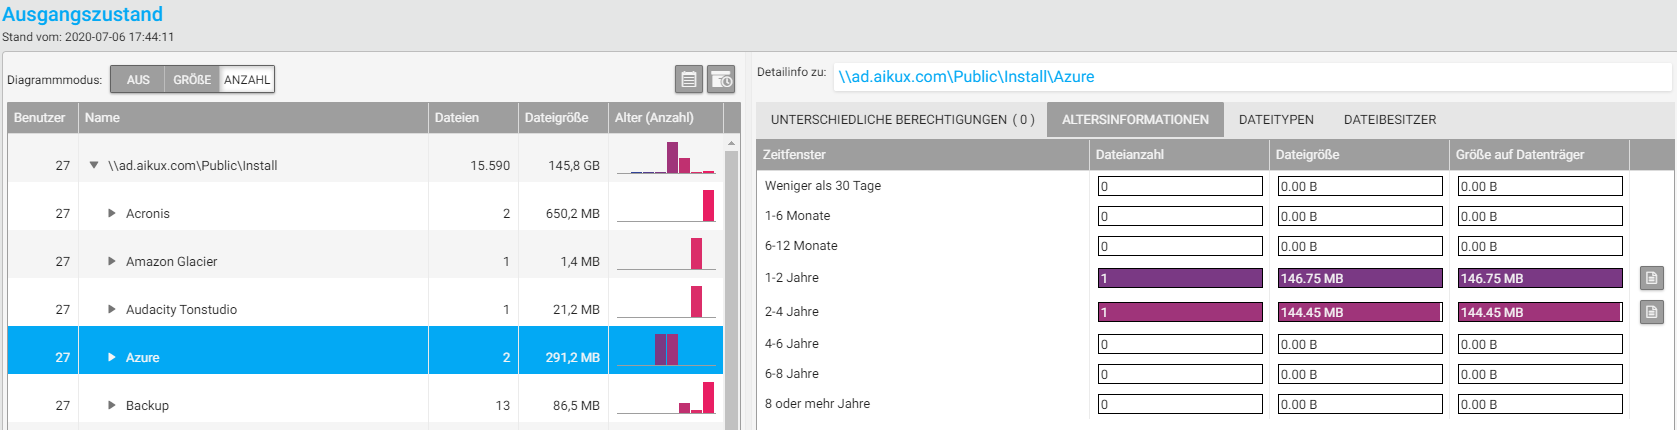This screenshot has height=430, width=1677.
Task: Select ANZAHL diagram mode
Action: [247, 80]
